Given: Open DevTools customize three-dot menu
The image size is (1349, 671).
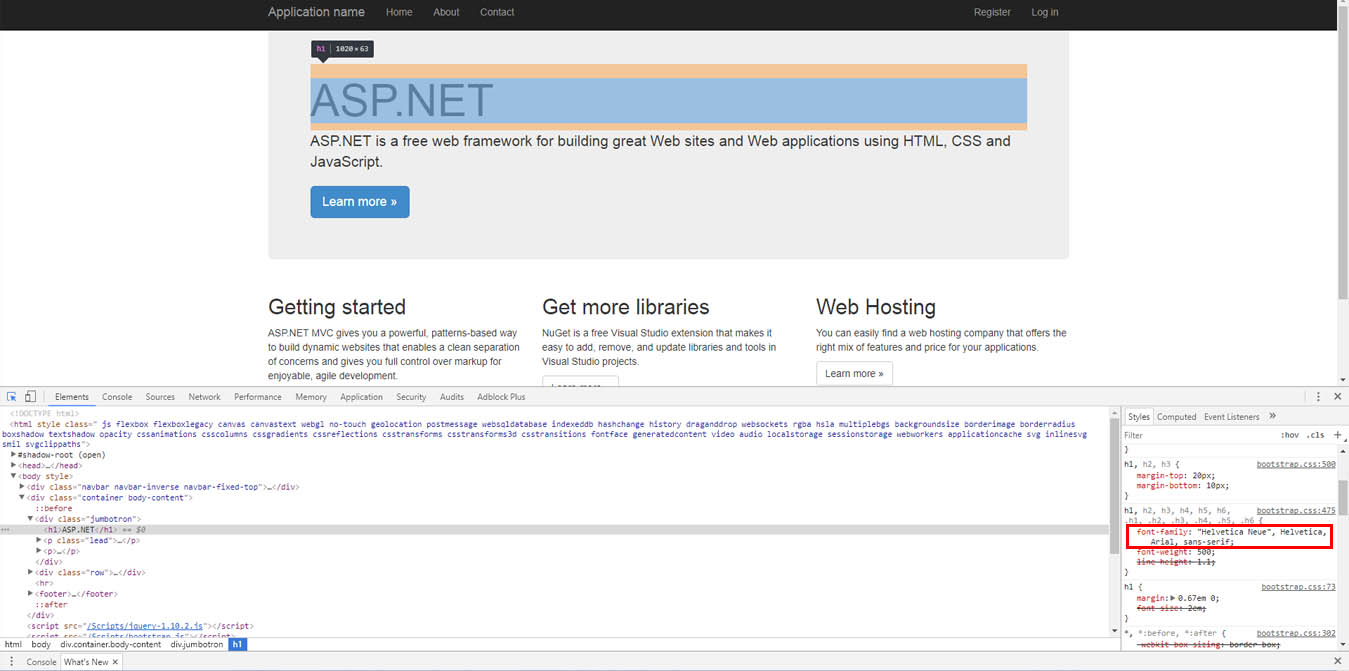Looking at the screenshot, I should (x=1318, y=397).
